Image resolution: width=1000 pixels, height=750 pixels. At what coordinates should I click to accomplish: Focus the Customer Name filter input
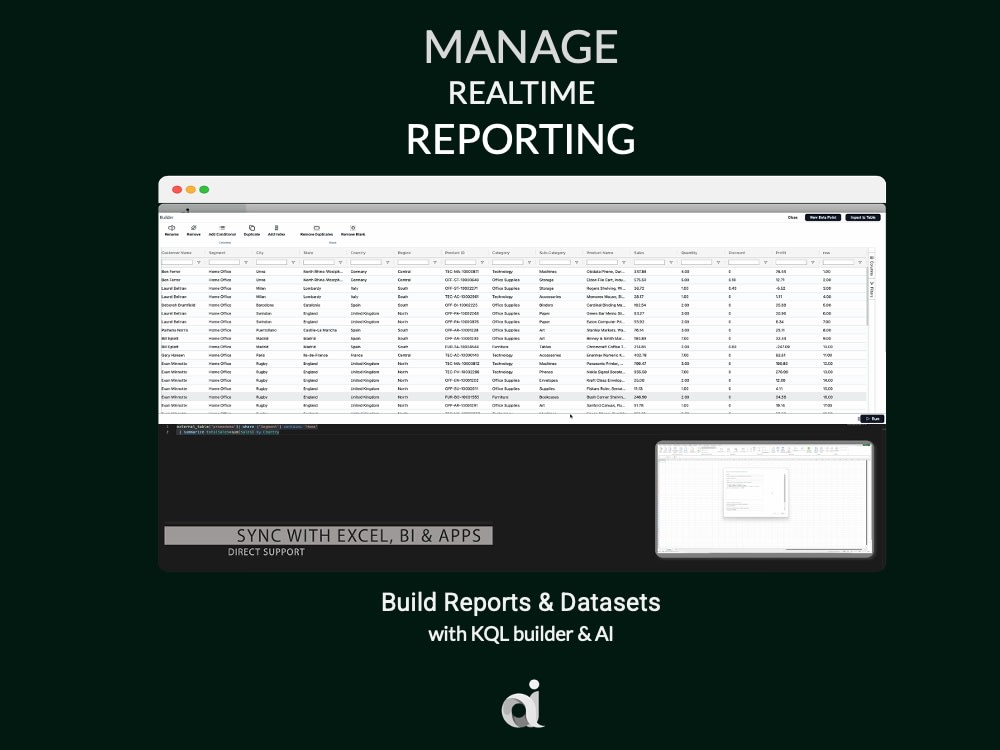(177, 262)
